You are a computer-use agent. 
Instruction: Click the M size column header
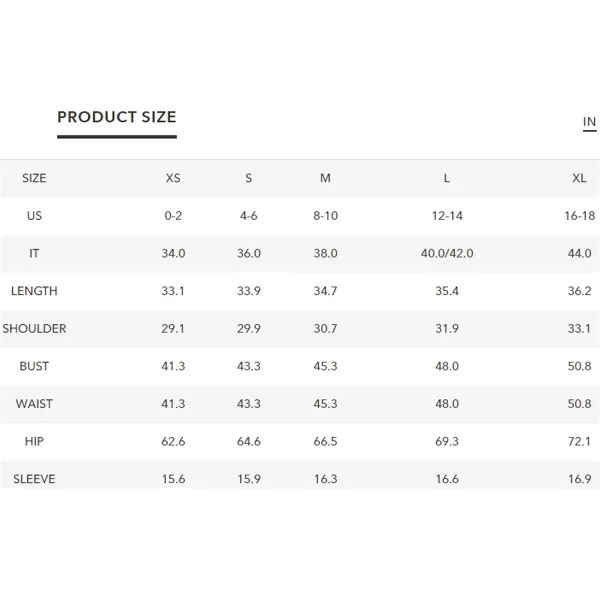325,178
